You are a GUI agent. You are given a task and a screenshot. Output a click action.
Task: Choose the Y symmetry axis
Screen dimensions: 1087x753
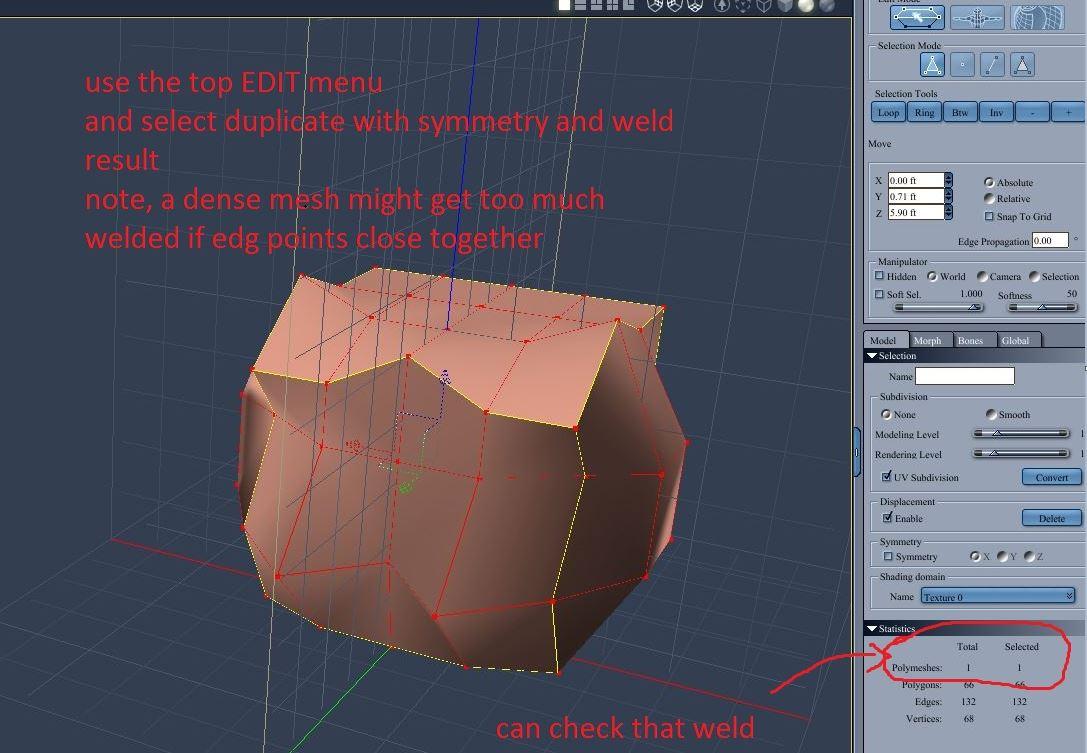click(1002, 556)
